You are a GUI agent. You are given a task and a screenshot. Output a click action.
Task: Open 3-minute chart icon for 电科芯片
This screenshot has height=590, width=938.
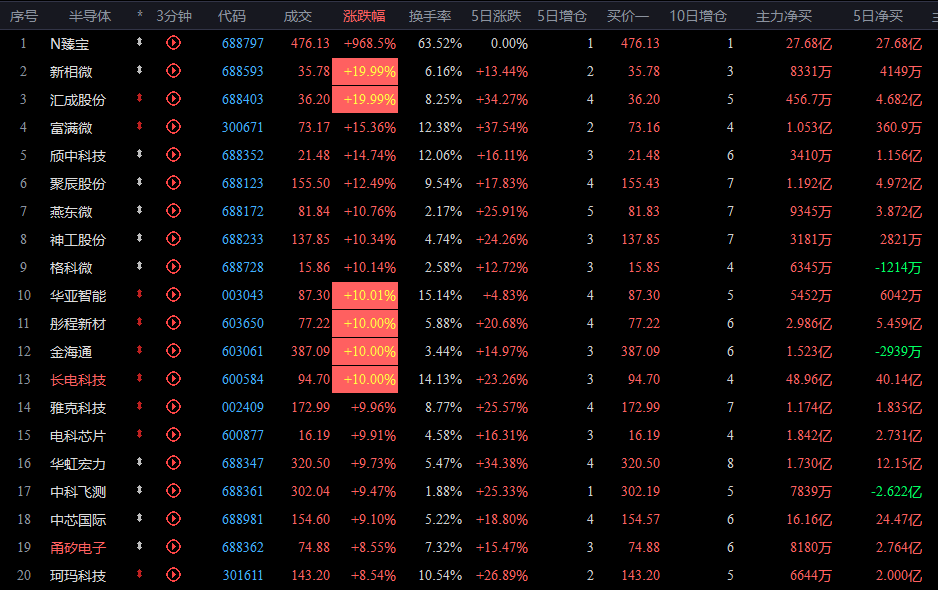173,435
